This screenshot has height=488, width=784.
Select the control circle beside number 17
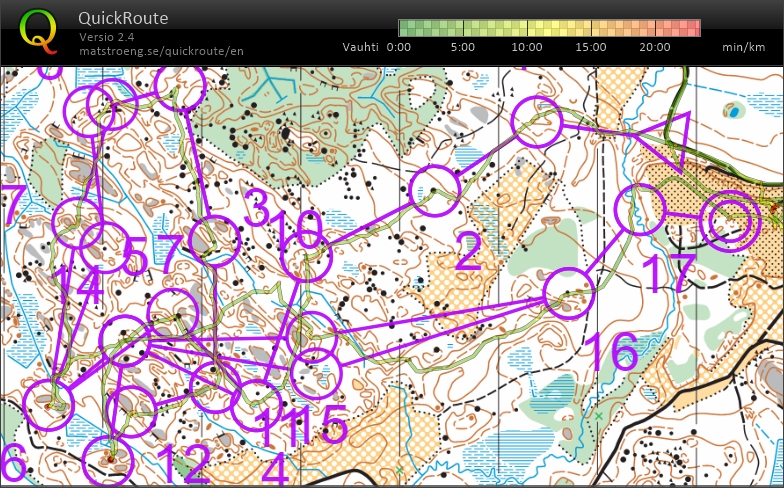coord(640,210)
